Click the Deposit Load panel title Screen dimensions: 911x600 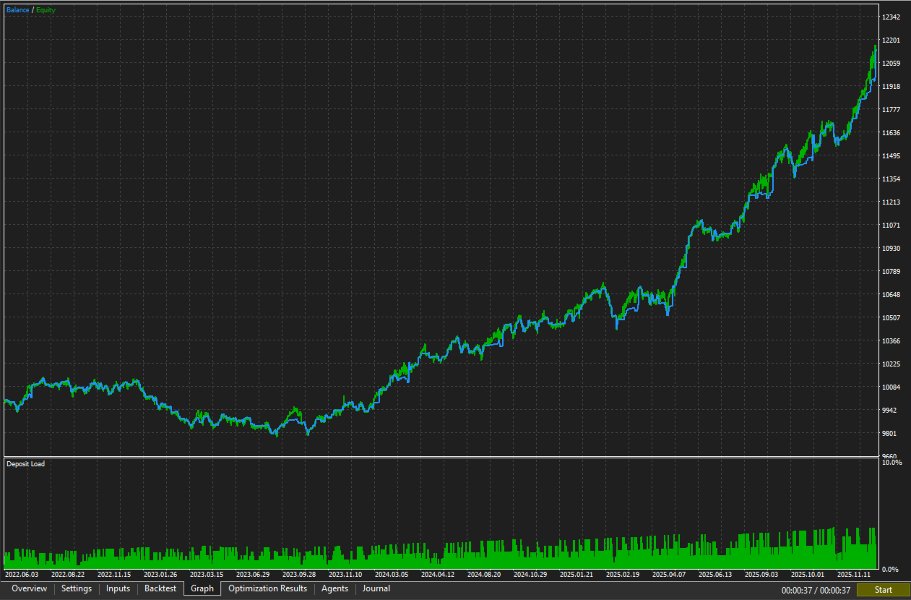pos(26,464)
